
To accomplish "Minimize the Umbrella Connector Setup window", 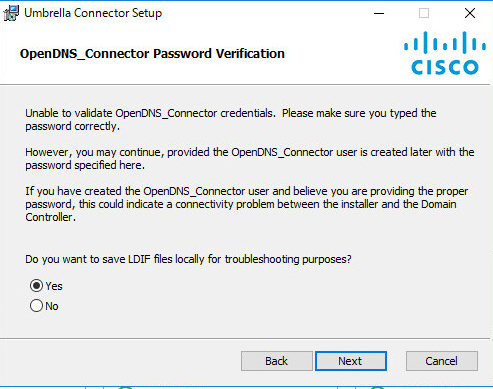I will 379,13.
